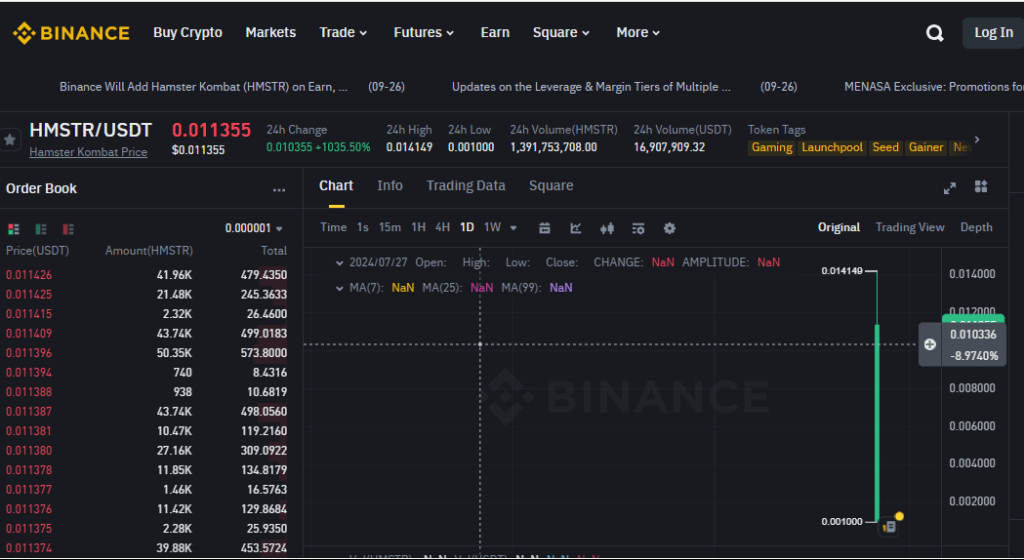The width and height of the screenshot is (1024, 560).
Task: Select the 1H interval
Action: click(x=418, y=227)
